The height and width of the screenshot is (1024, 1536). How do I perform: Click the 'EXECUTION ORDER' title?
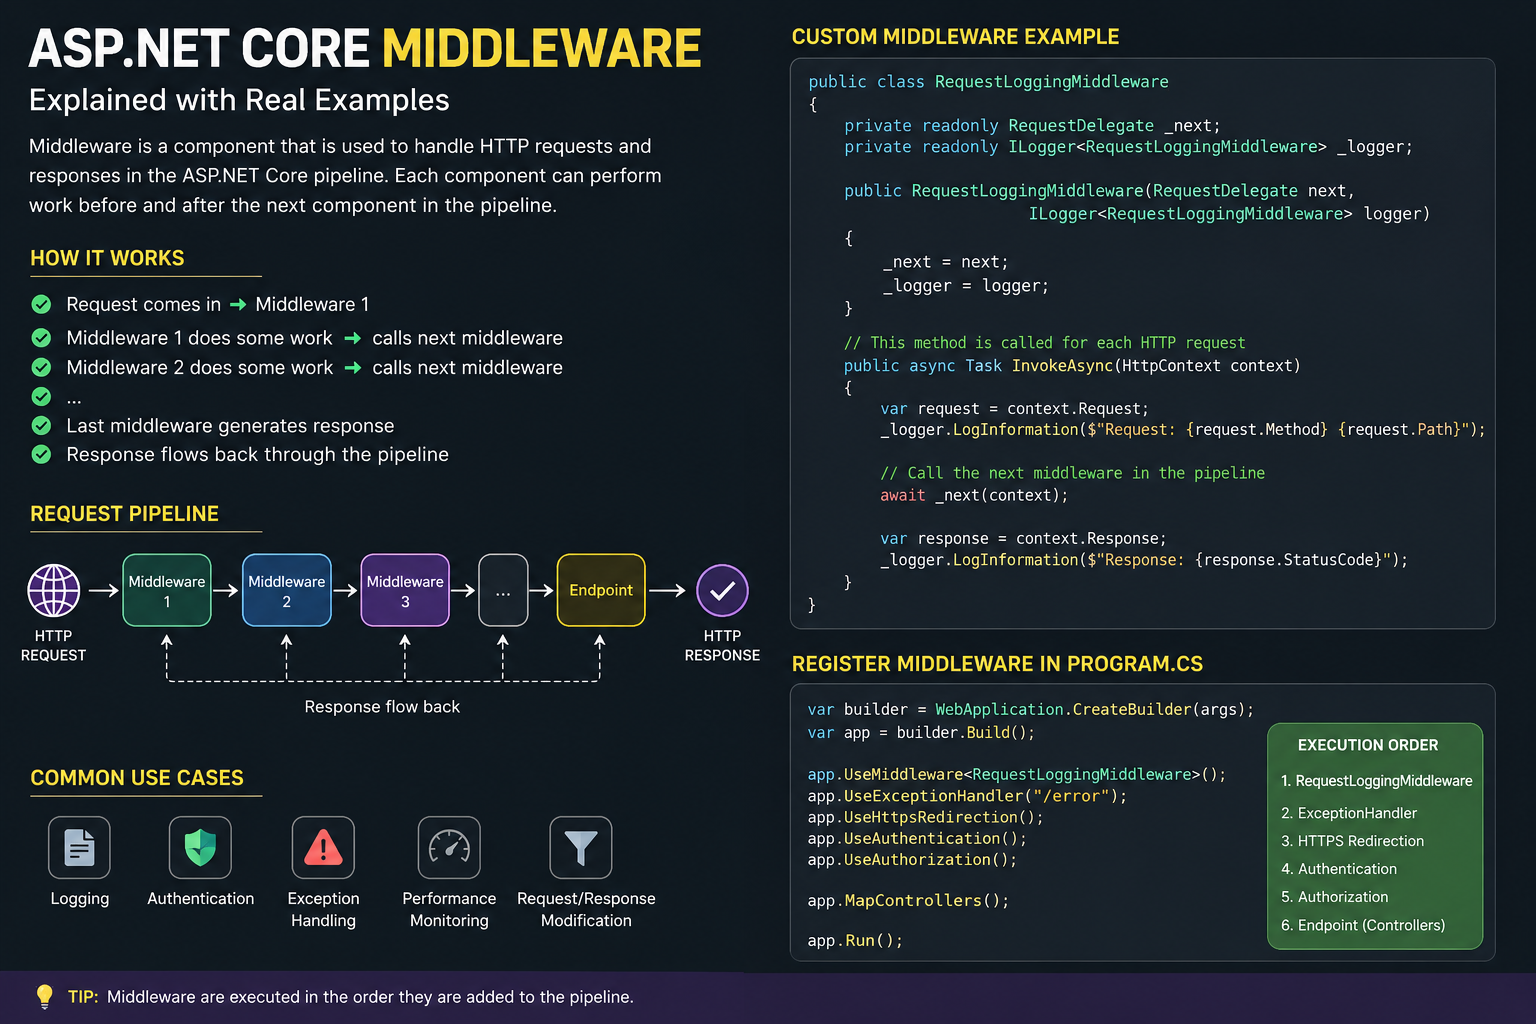[1368, 745]
